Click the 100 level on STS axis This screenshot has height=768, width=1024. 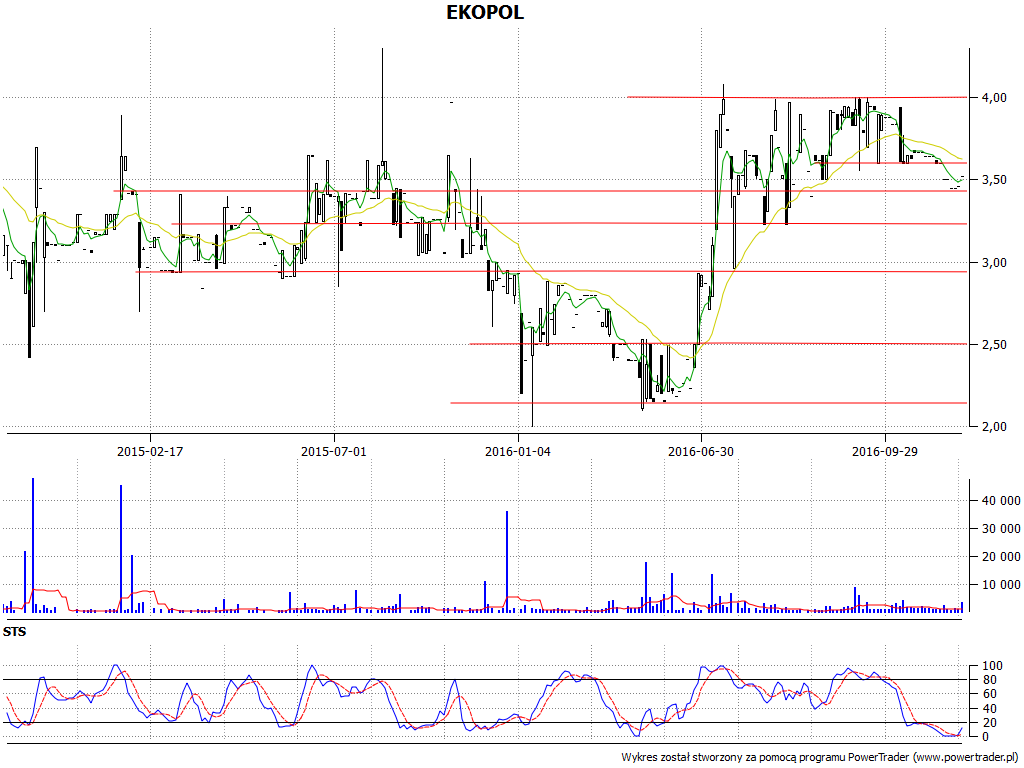[x=992, y=666]
